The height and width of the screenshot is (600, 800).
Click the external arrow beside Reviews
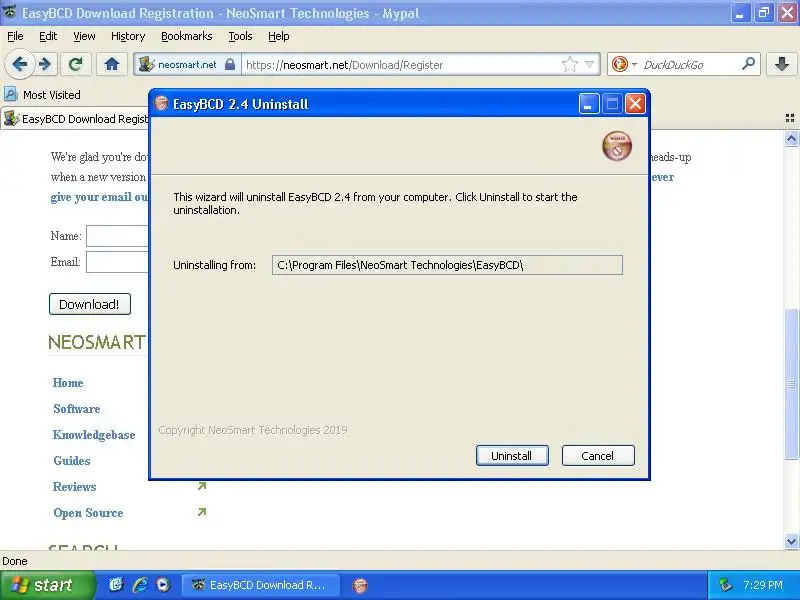coord(202,486)
